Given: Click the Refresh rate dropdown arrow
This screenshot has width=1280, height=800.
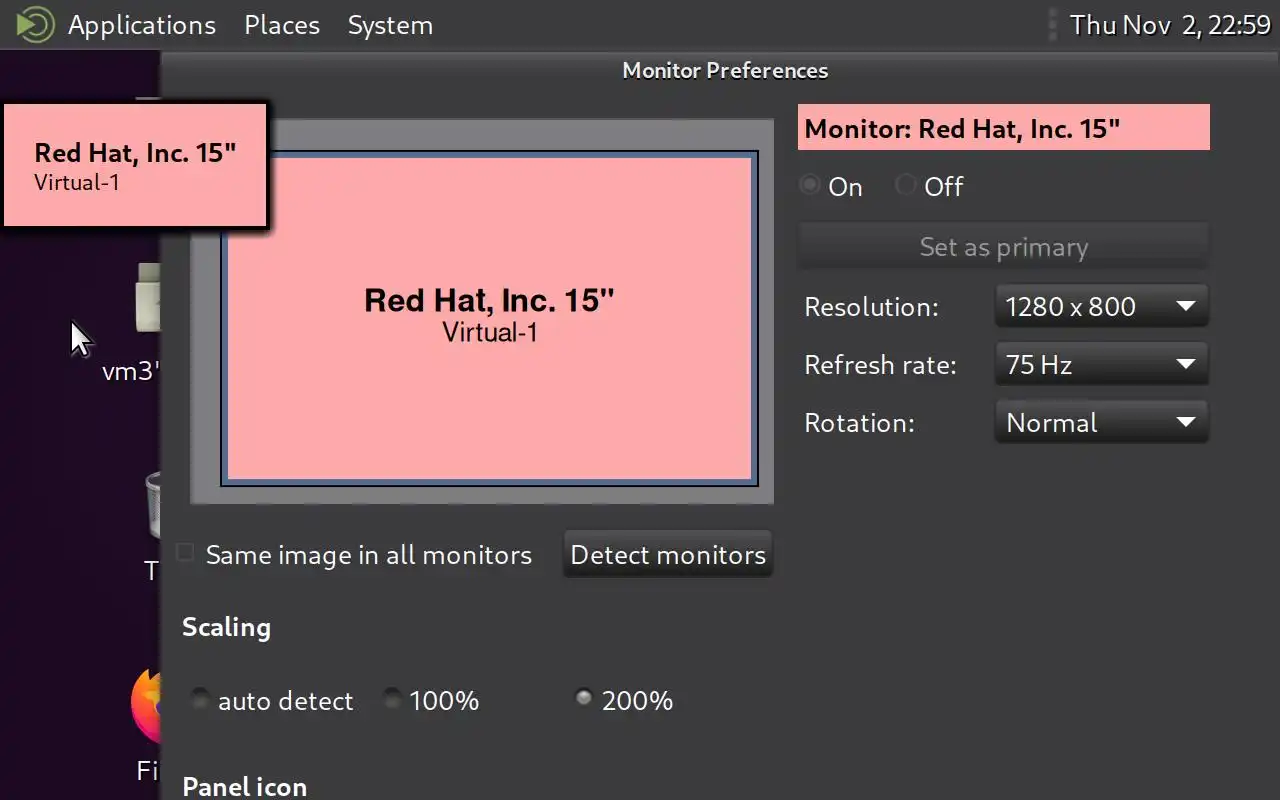Looking at the screenshot, I should pos(1186,364).
